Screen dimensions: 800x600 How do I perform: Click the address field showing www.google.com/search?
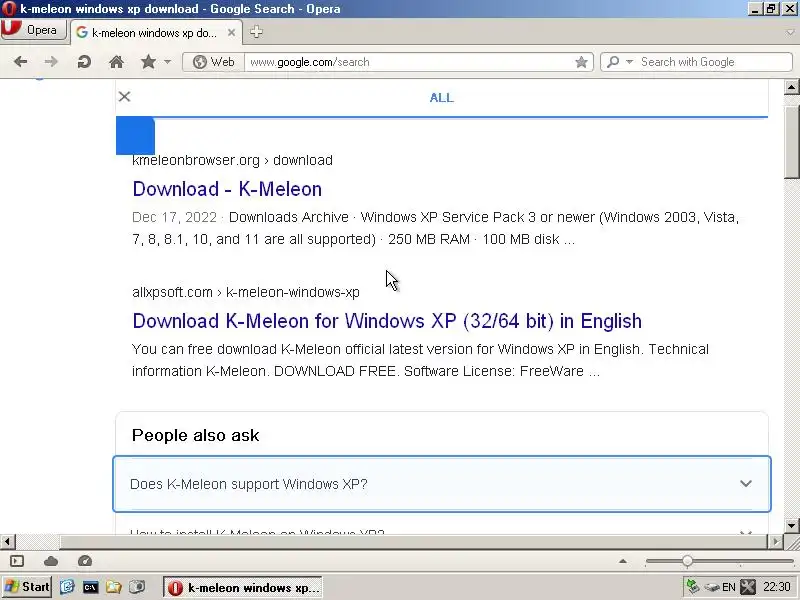(x=408, y=62)
